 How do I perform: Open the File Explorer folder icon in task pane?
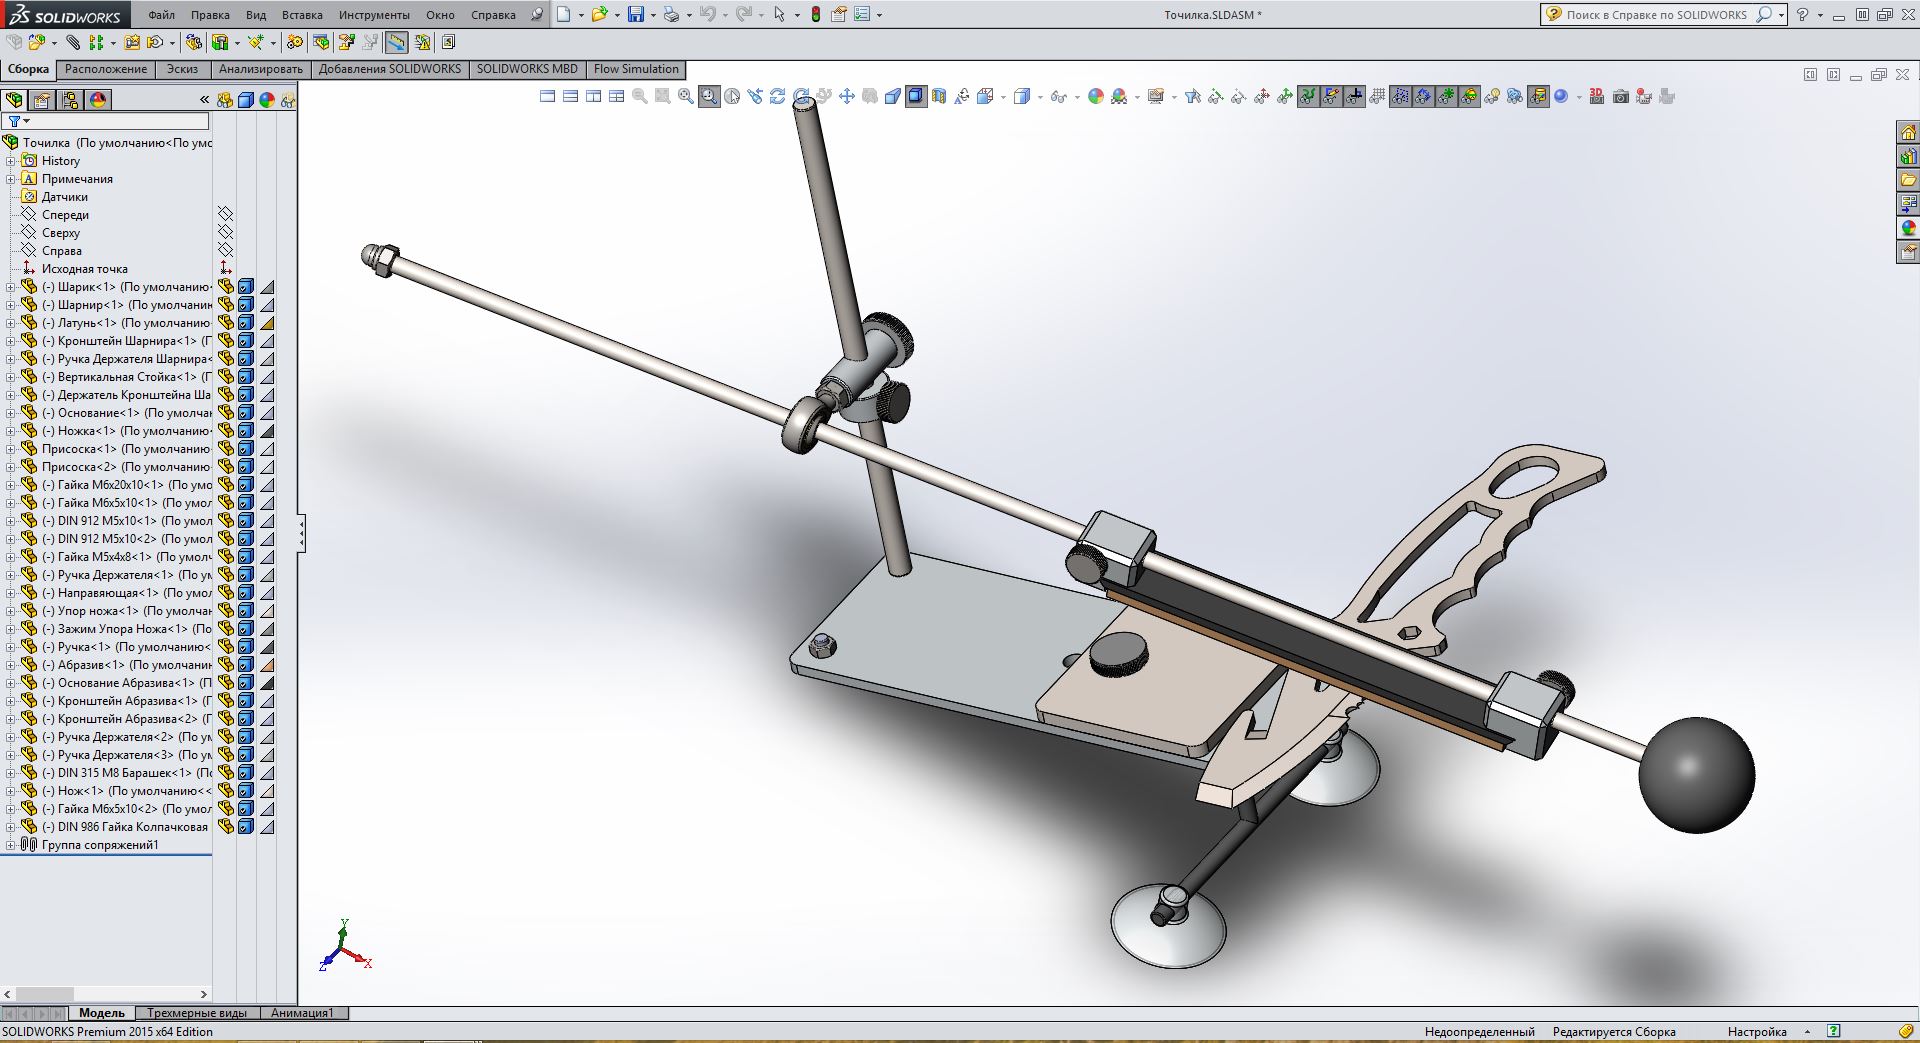pyautogui.click(x=1908, y=180)
